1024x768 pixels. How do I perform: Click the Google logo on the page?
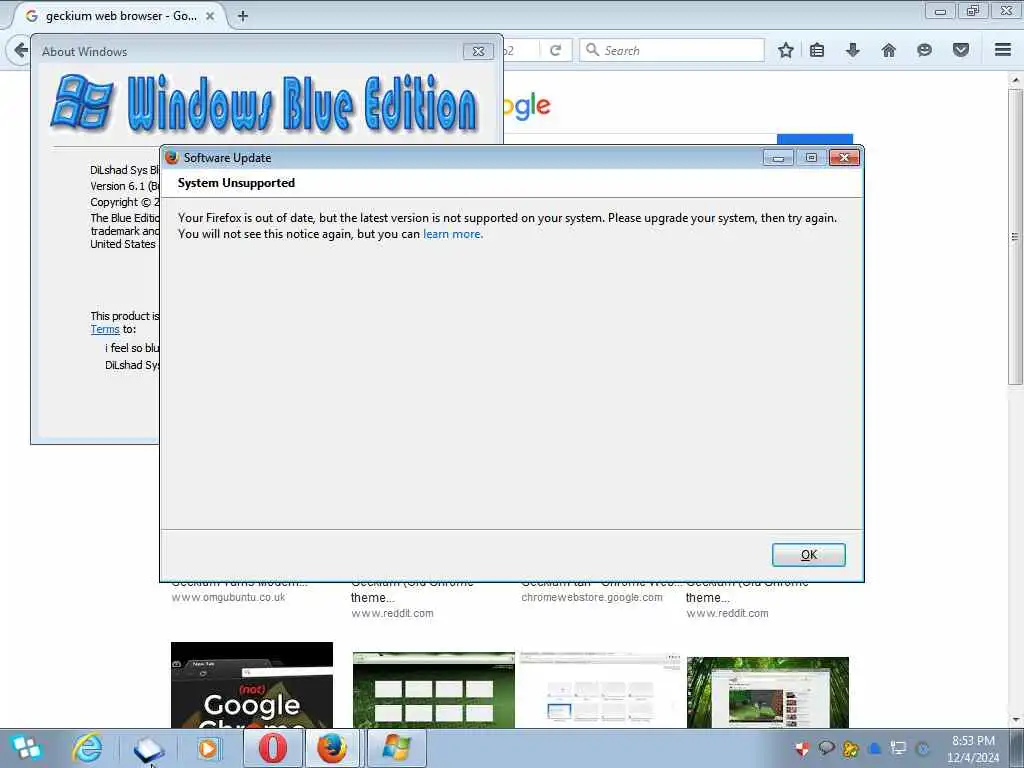[x=527, y=106]
